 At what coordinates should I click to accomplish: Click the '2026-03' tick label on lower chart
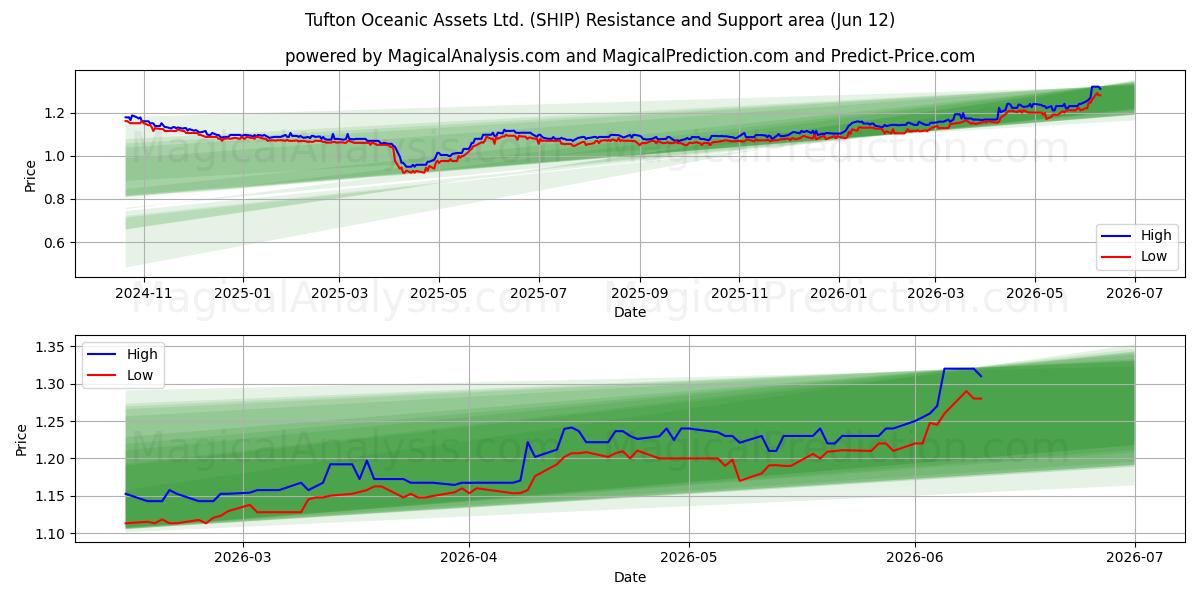click(x=243, y=559)
